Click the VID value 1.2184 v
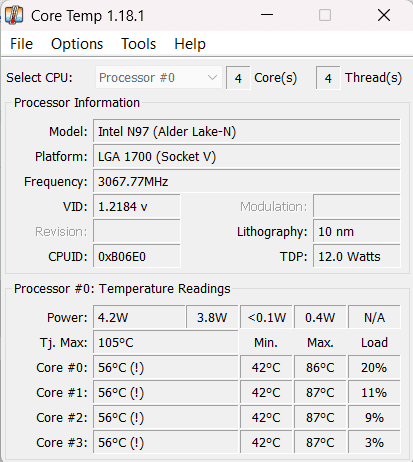 tap(137, 207)
